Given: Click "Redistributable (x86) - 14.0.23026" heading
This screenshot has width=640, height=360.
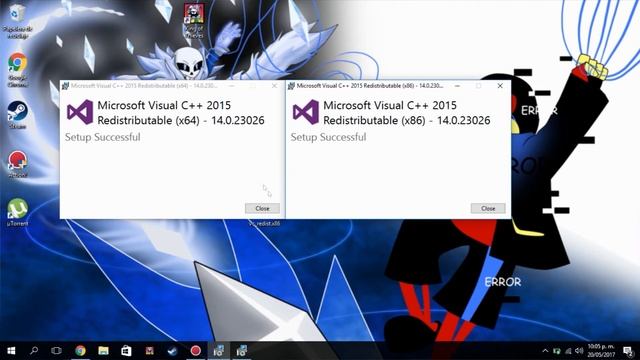Looking at the screenshot, I should (407, 120).
